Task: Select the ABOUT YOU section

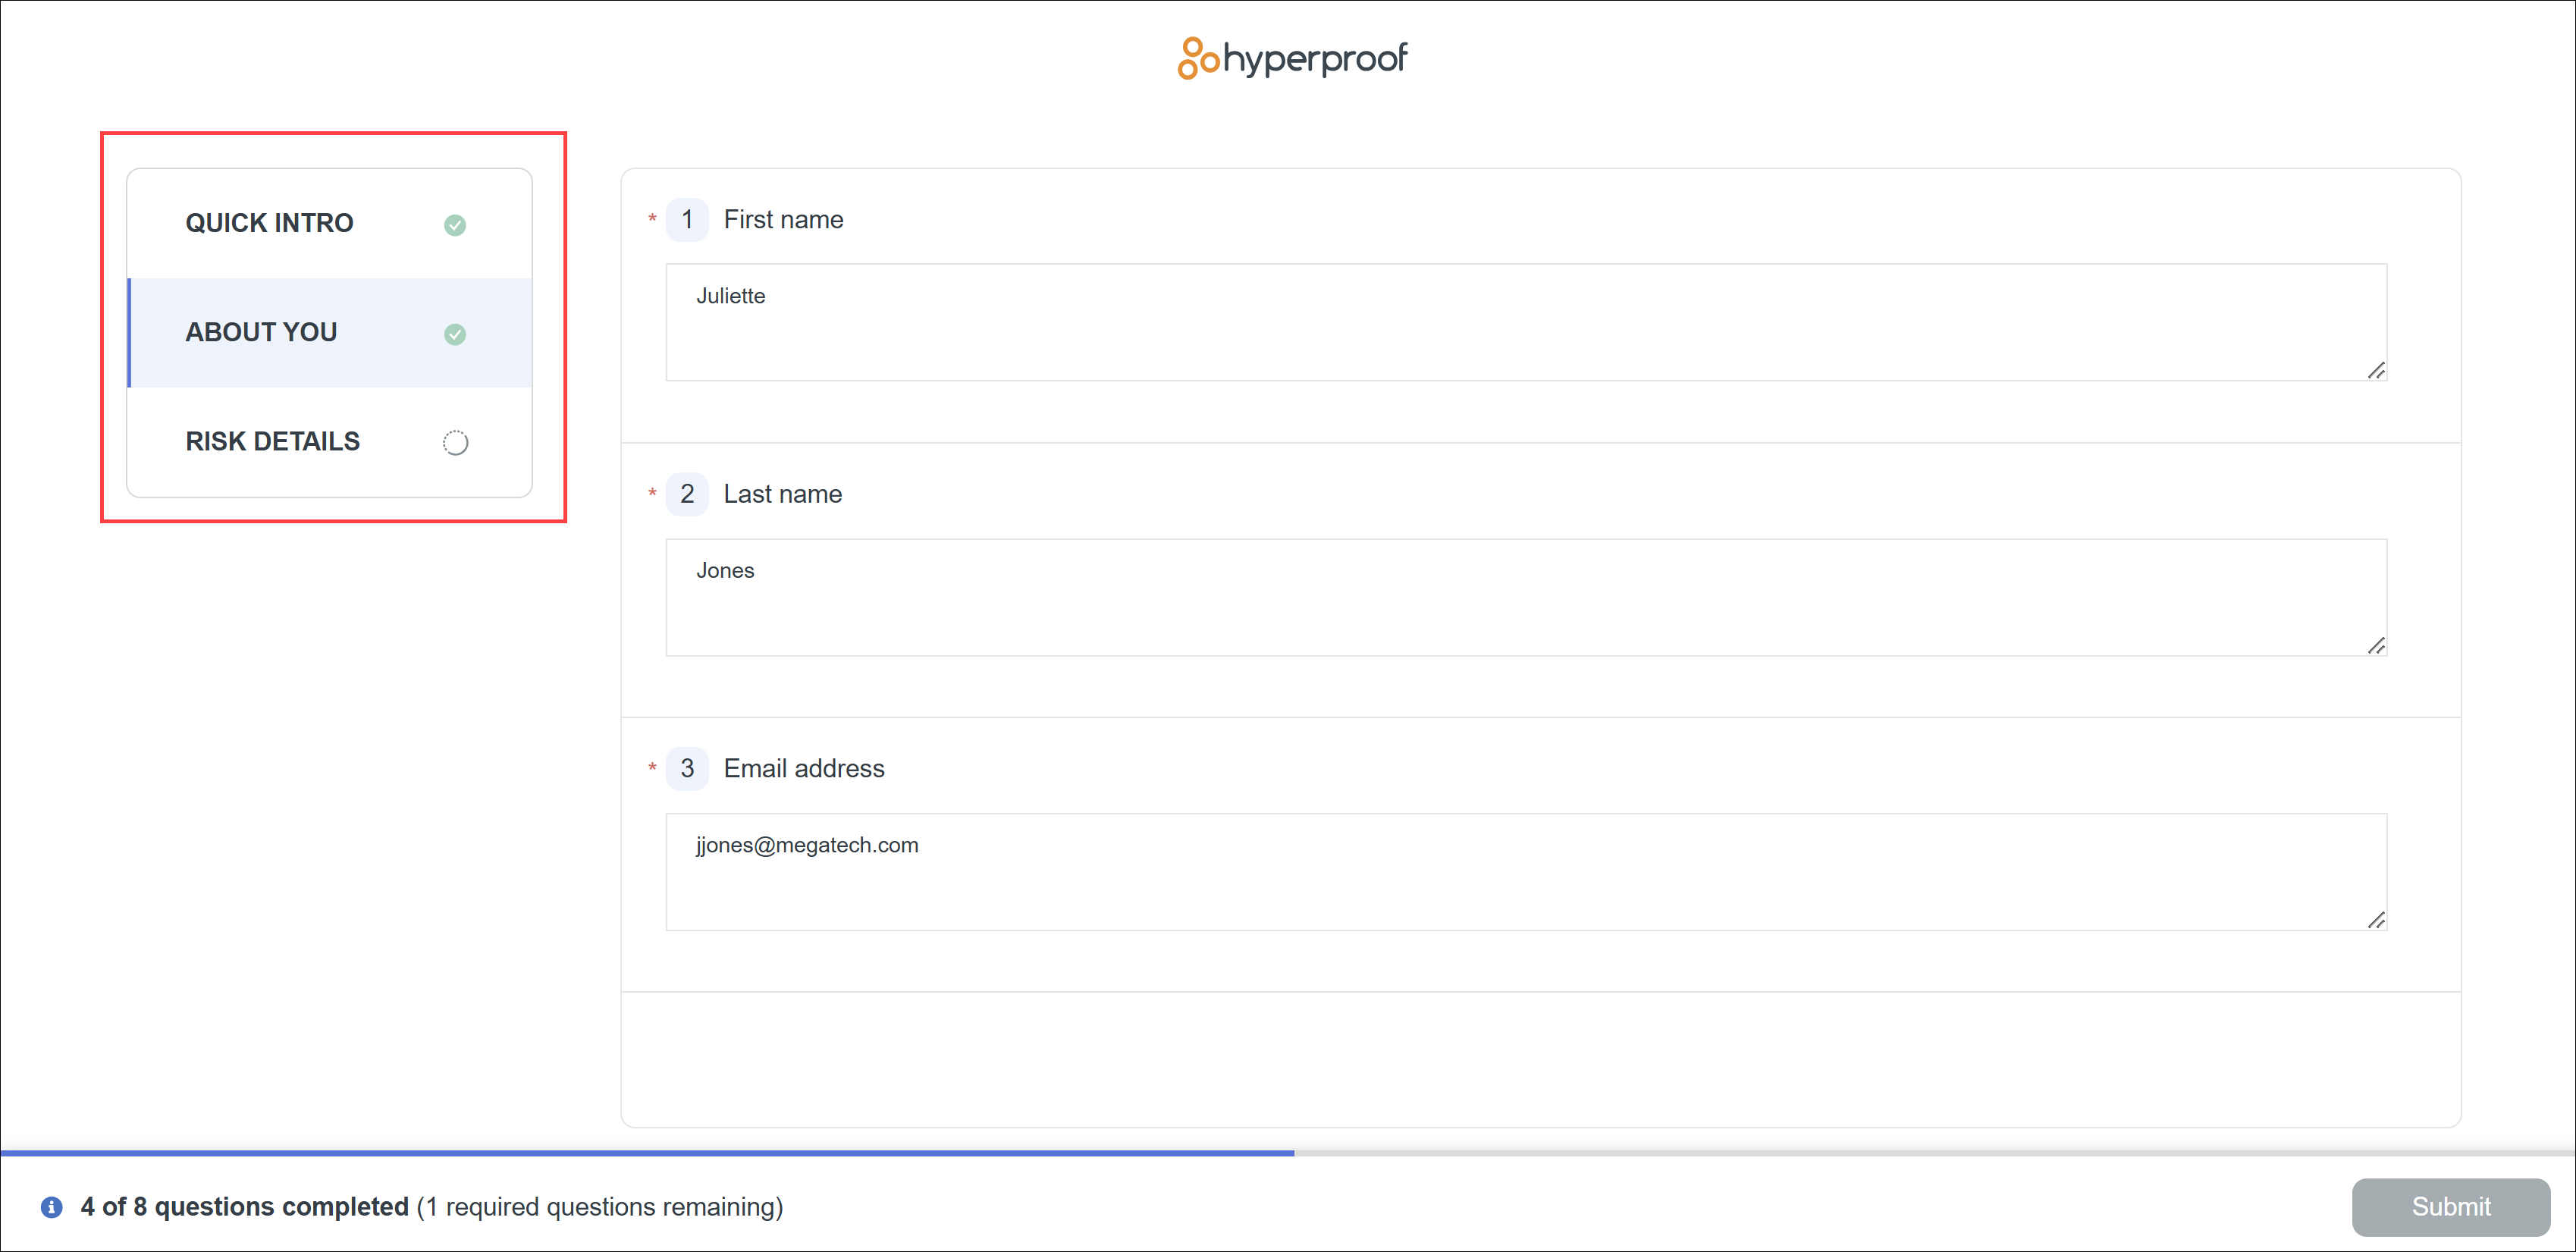Action: pos(262,332)
